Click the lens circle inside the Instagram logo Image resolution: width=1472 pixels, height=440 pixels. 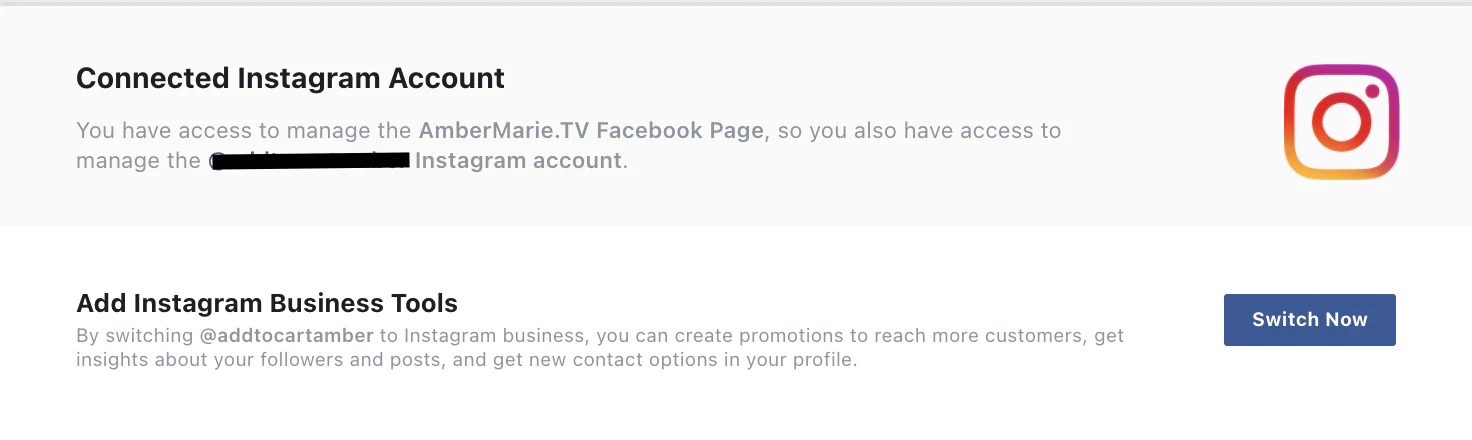click(x=1340, y=122)
